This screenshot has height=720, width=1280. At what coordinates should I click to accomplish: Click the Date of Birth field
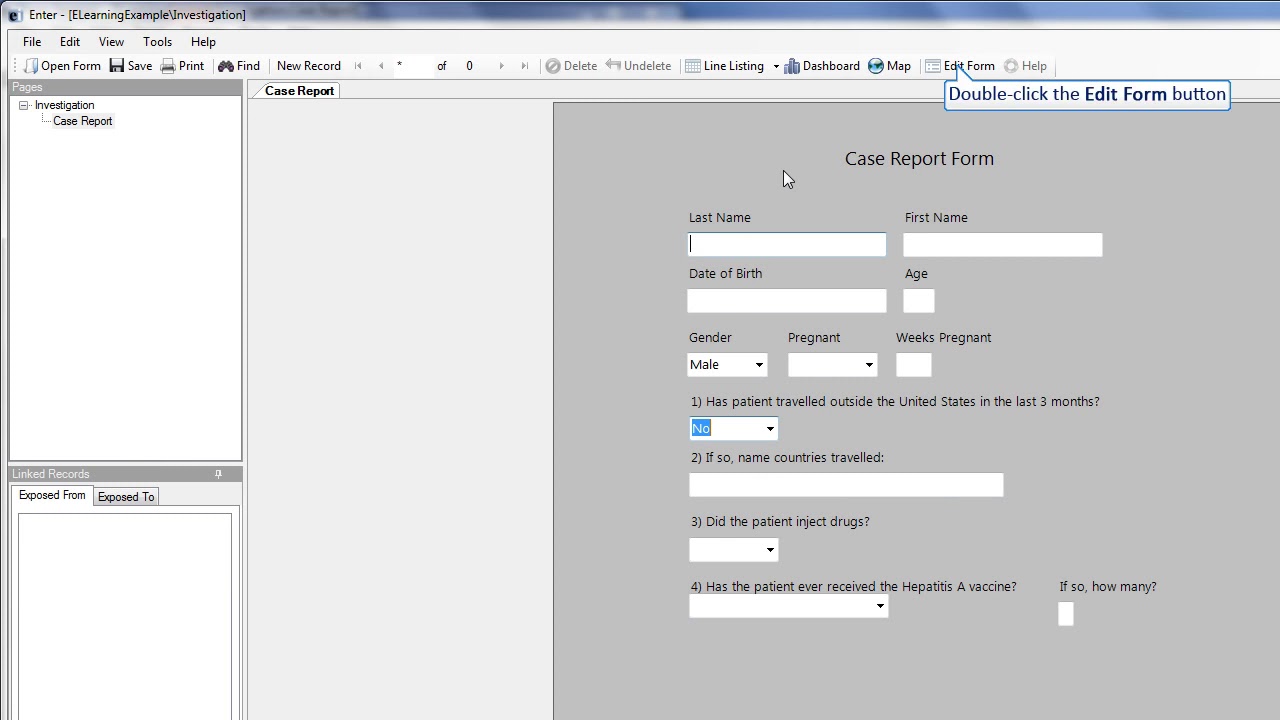pyautogui.click(x=787, y=301)
